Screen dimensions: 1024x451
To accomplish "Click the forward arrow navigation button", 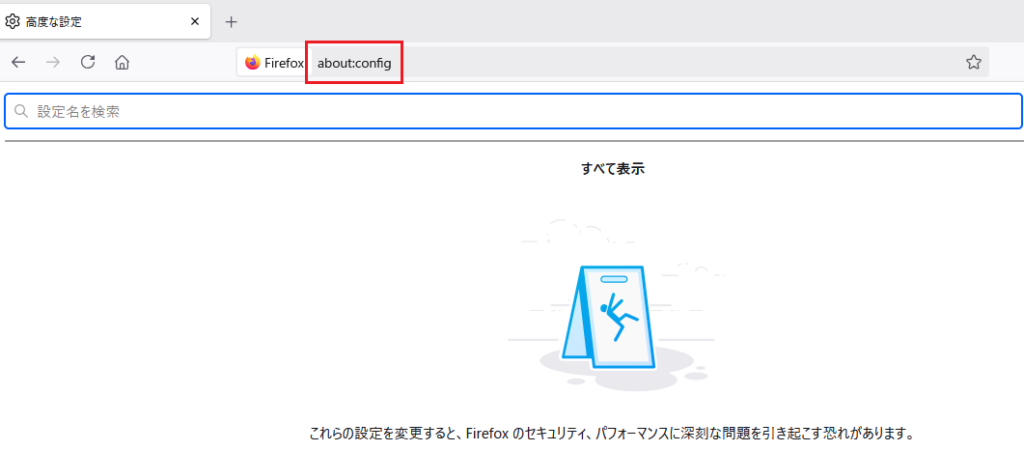I will tap(54, 63).
